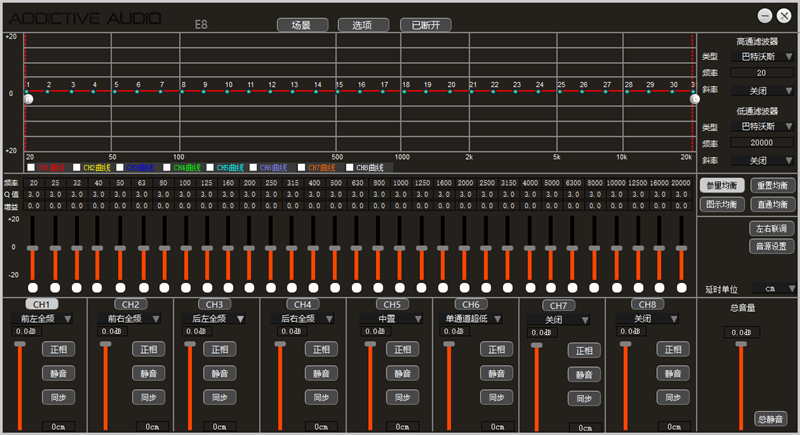This screenshot has height=435, width=800.
Task: Click the 重置均衡 button
Action: click(x=773, y=185)
